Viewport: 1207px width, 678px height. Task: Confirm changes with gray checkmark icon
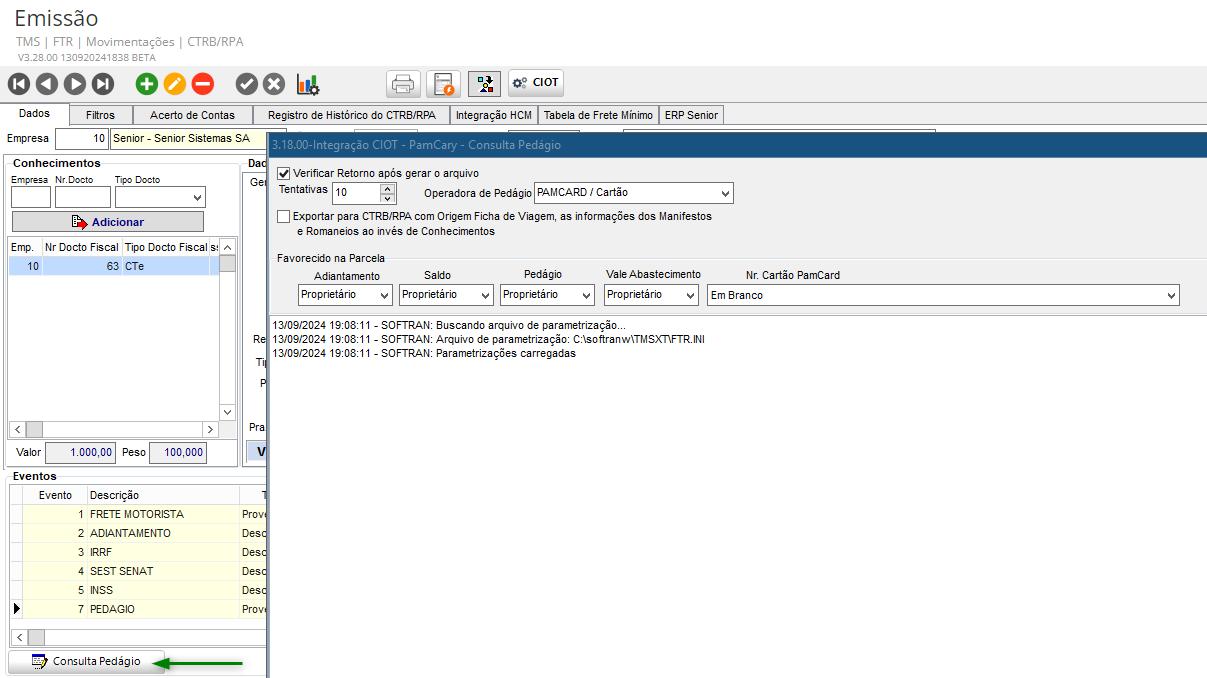click(x=247, y=84)
